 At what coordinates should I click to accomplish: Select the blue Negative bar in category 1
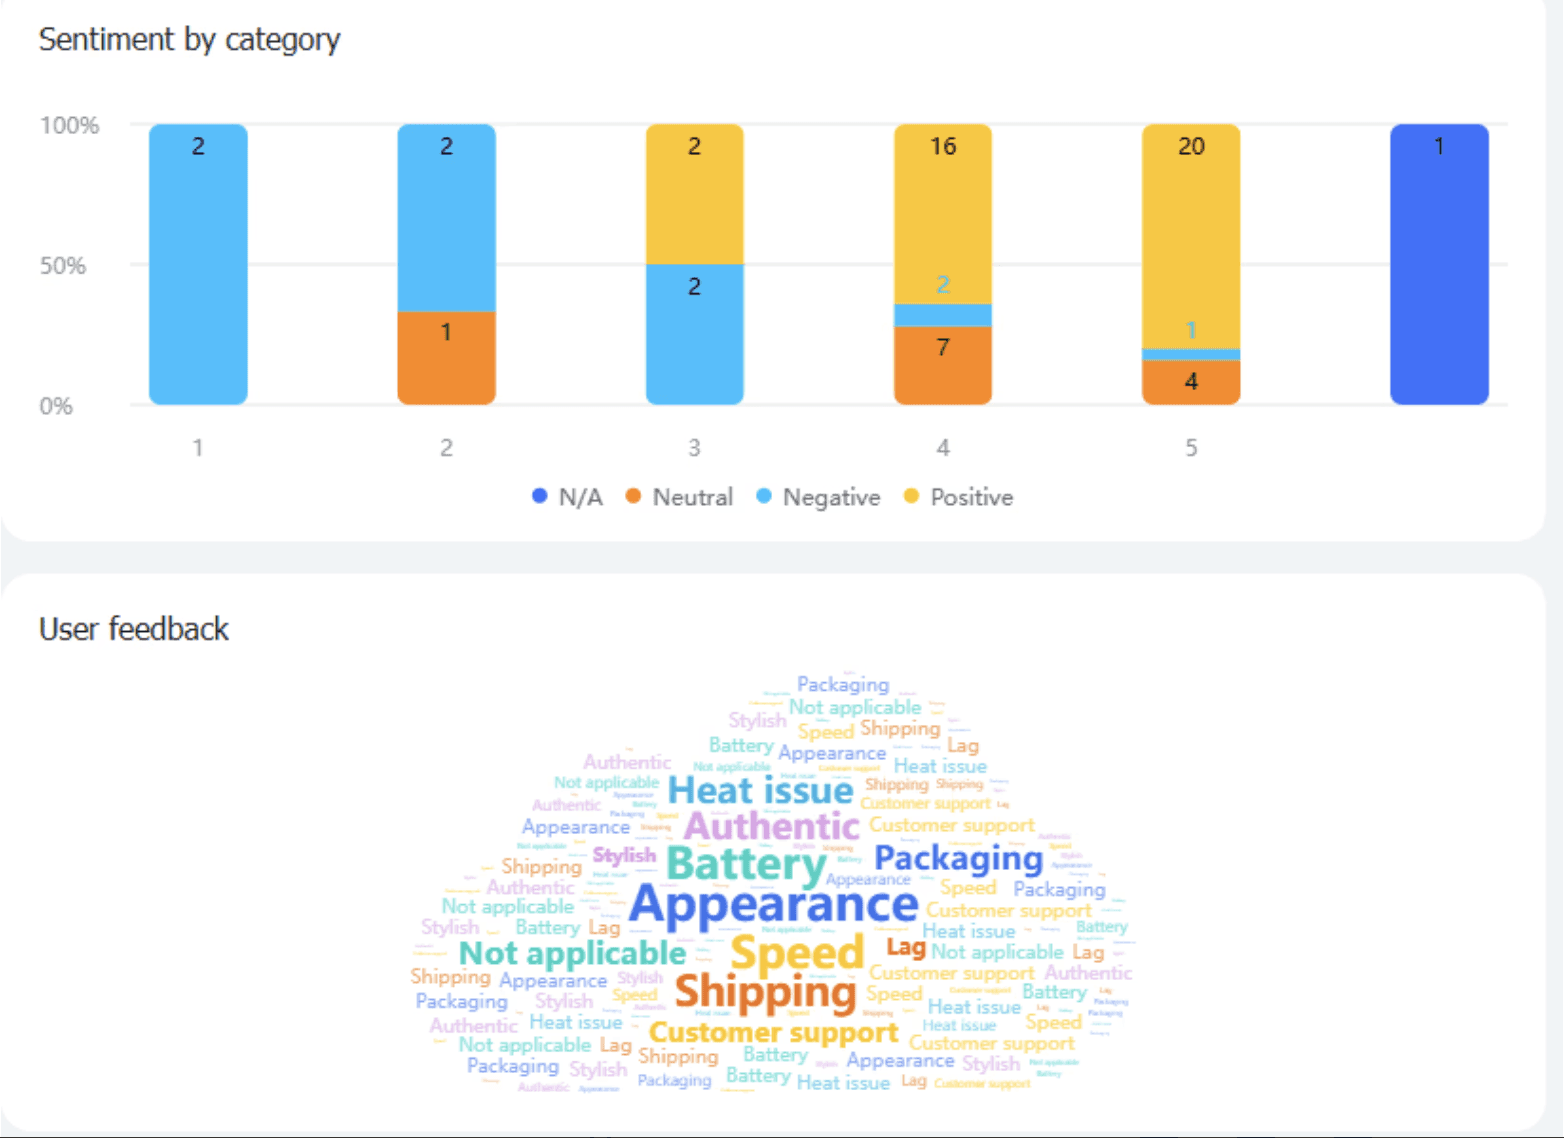tap(198, 264)
